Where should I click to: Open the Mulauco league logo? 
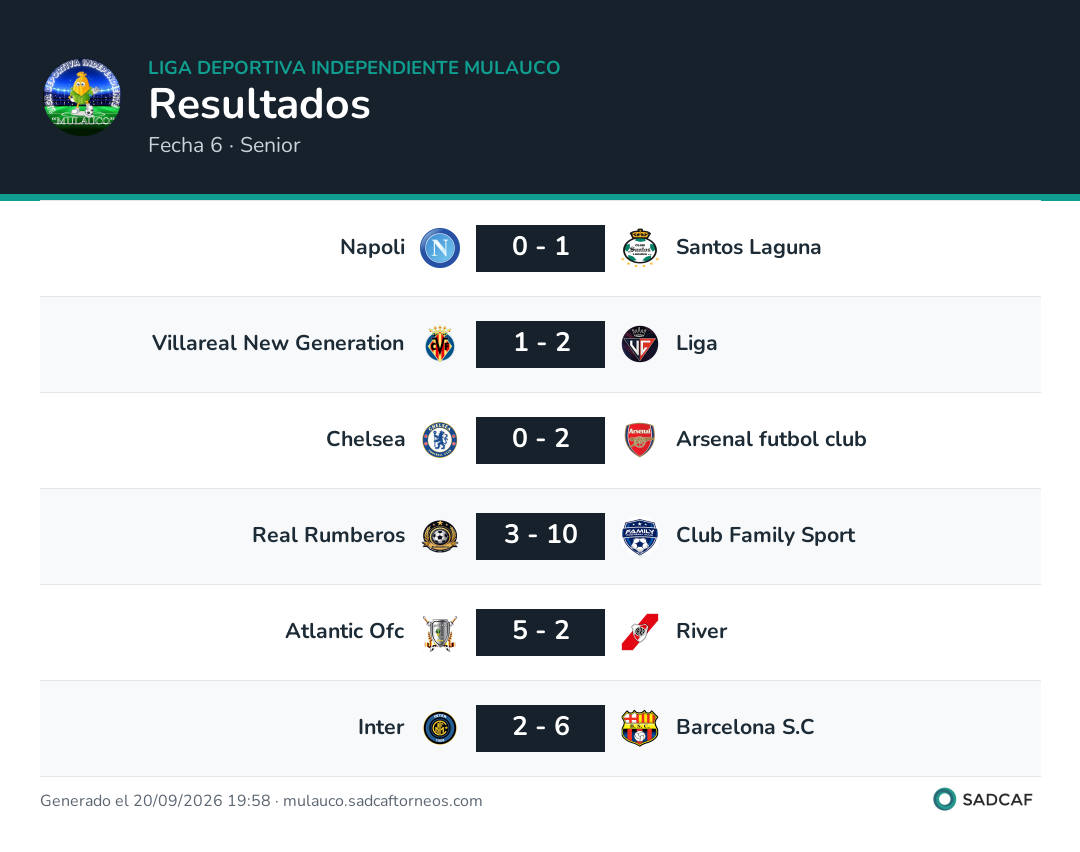click(x=83, y=97)
